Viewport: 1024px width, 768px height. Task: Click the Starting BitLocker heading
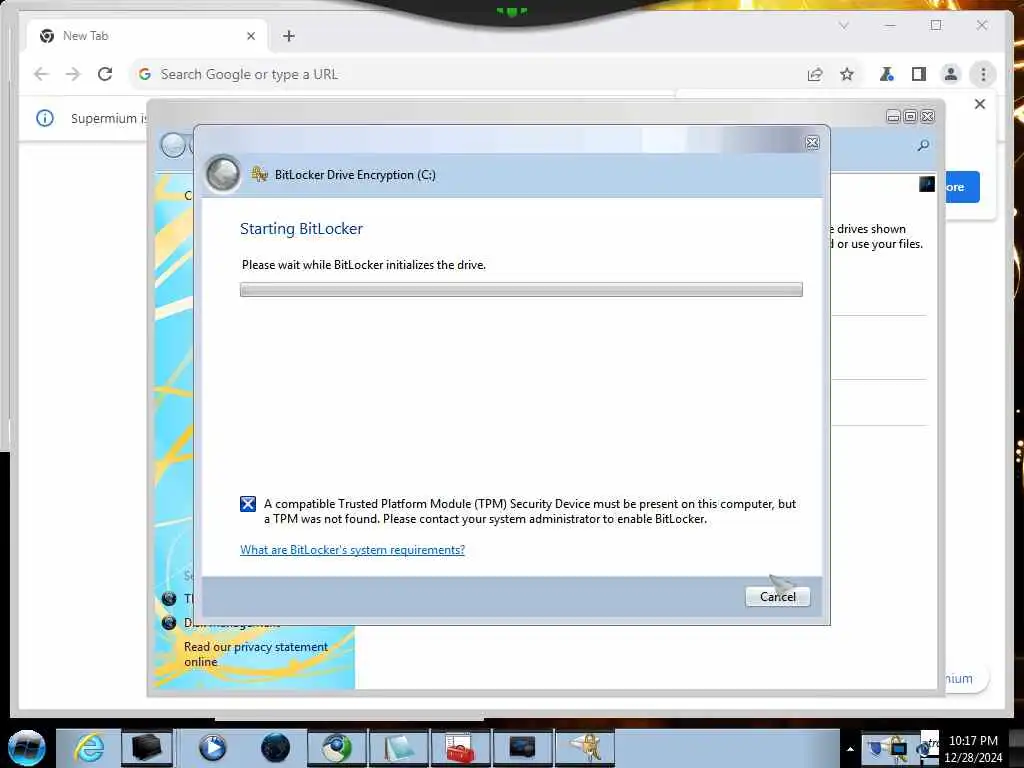click(301, 229)
